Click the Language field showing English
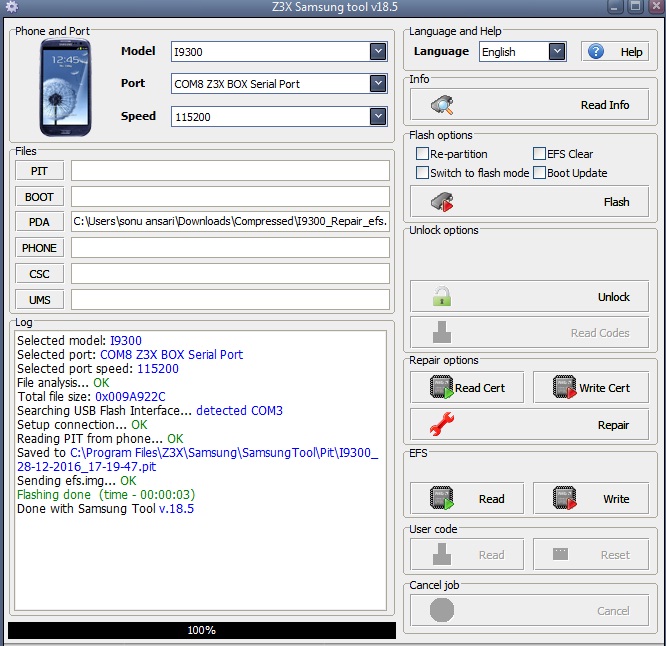 (522, 51)
